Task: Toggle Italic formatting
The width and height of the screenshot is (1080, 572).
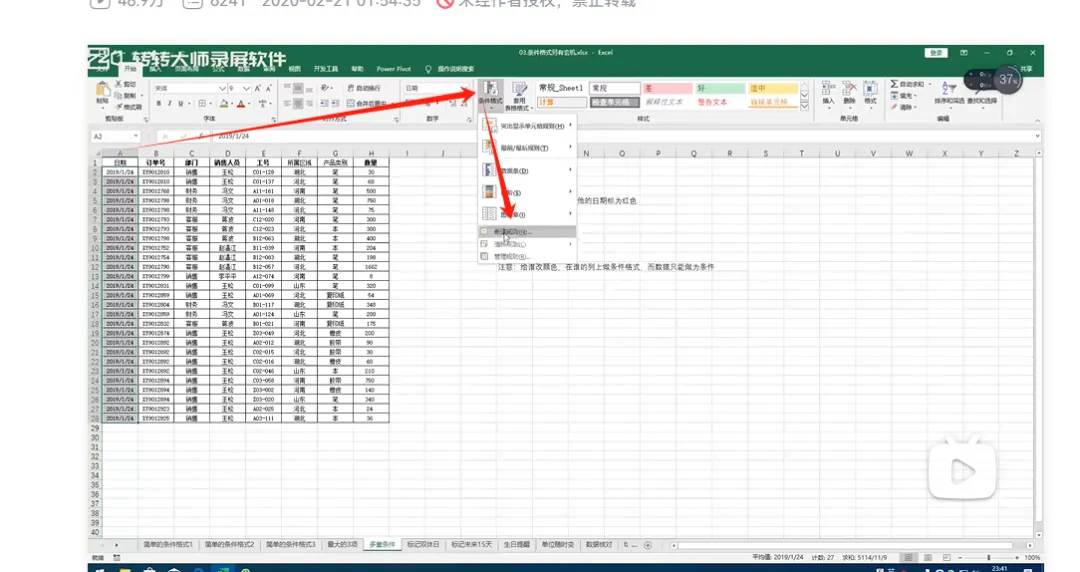Action: 169,103
